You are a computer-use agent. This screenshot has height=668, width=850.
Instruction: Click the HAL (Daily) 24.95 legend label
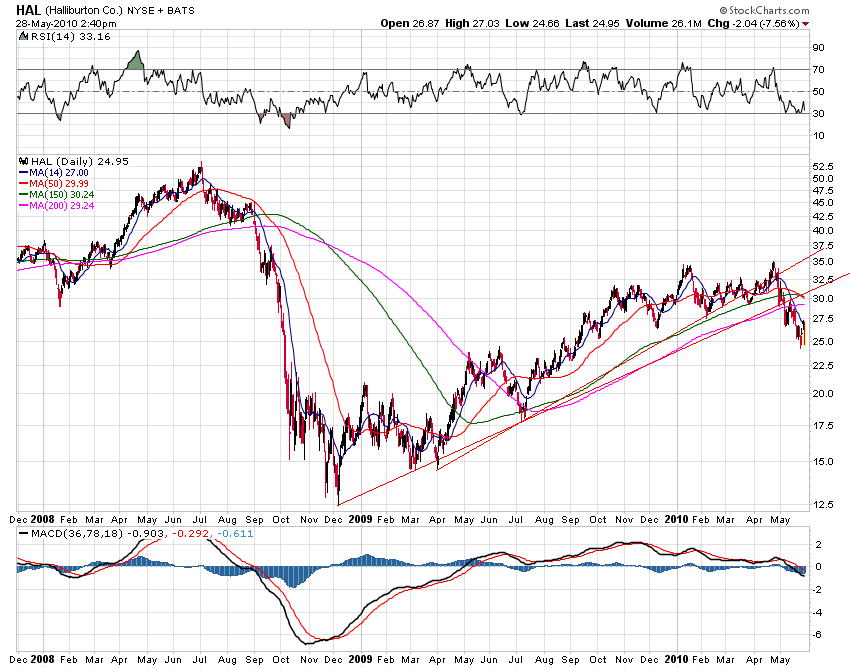tap(80, 162)
